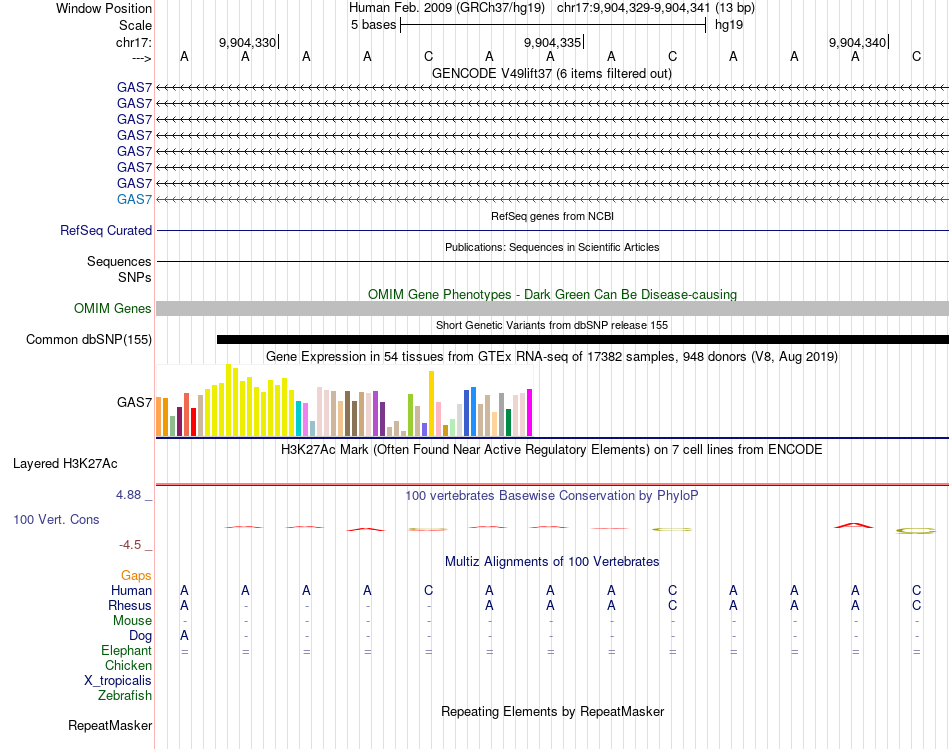
Task: Click the 100 Vert. Cons track label
Action: [56, 520]
